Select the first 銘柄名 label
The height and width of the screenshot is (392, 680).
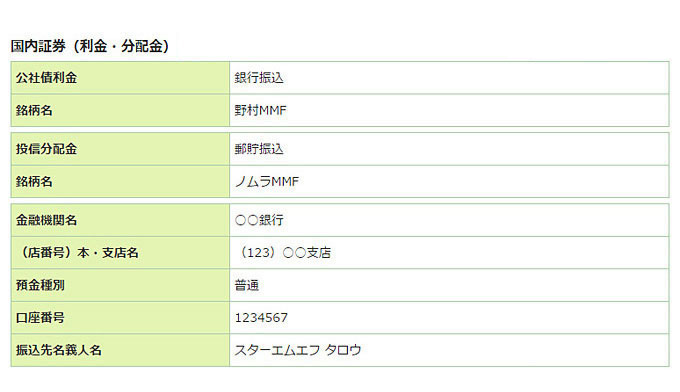(34, 111)
